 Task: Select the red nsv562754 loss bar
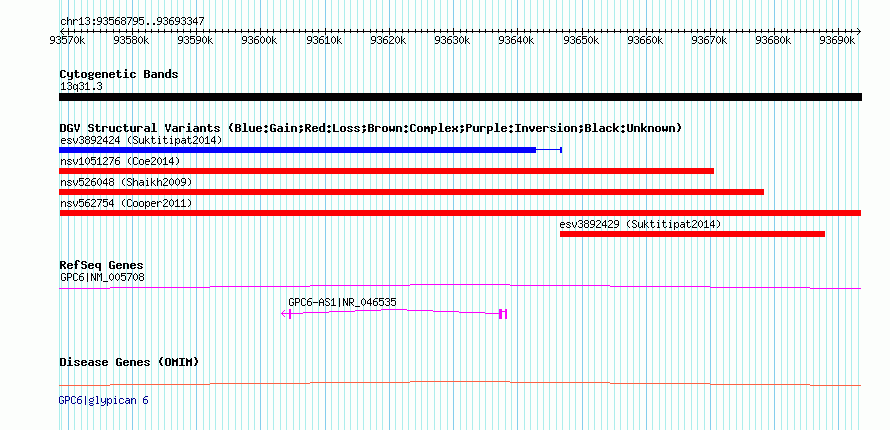point(460,213)
